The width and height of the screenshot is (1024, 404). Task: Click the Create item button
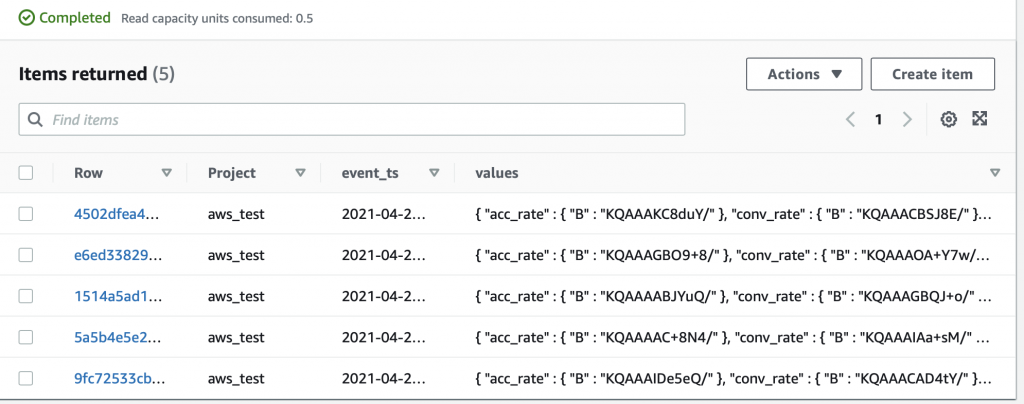pyautogui.click(x=933, y=74)
